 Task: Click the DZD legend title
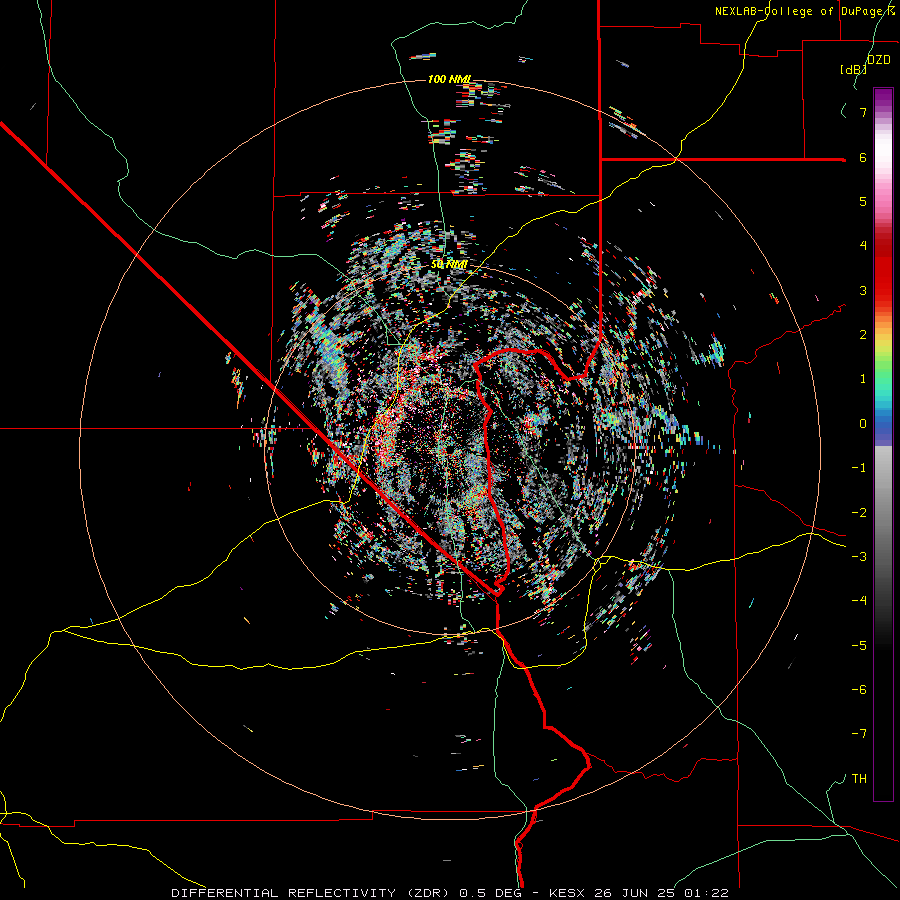pos(878,59)
